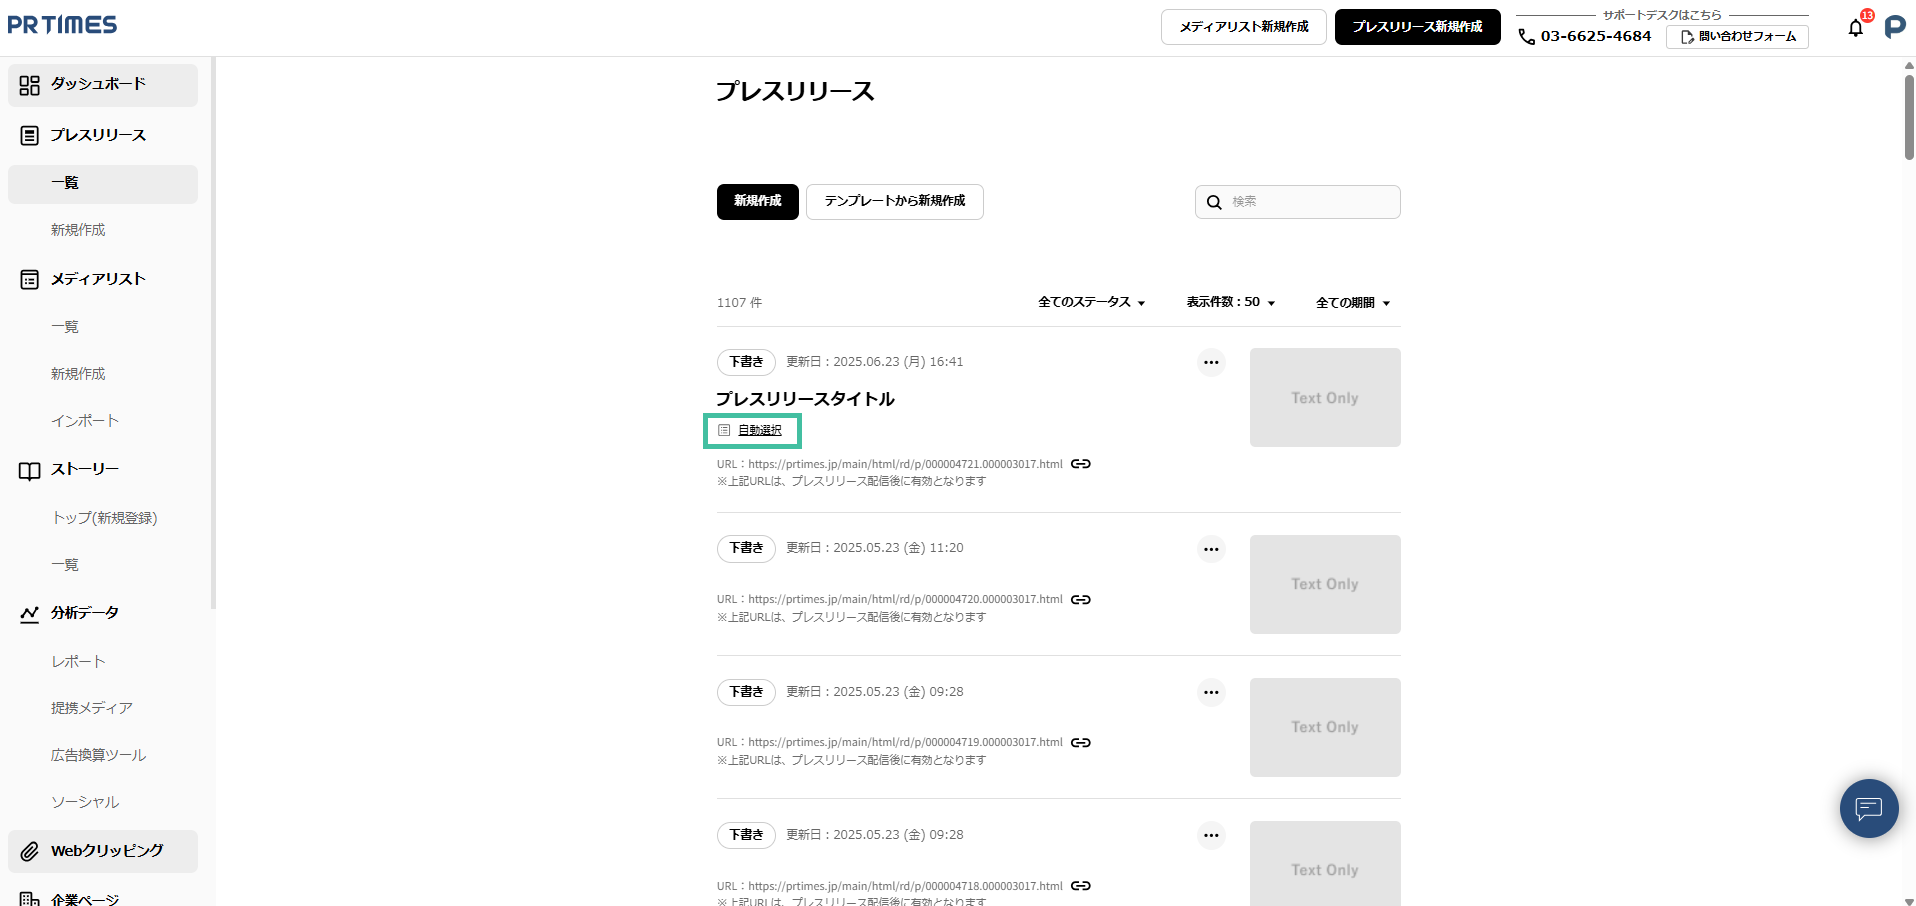The image size is (1916, 906).
Task: Open the chat support bubble
Action: [x=1868, y=808]
